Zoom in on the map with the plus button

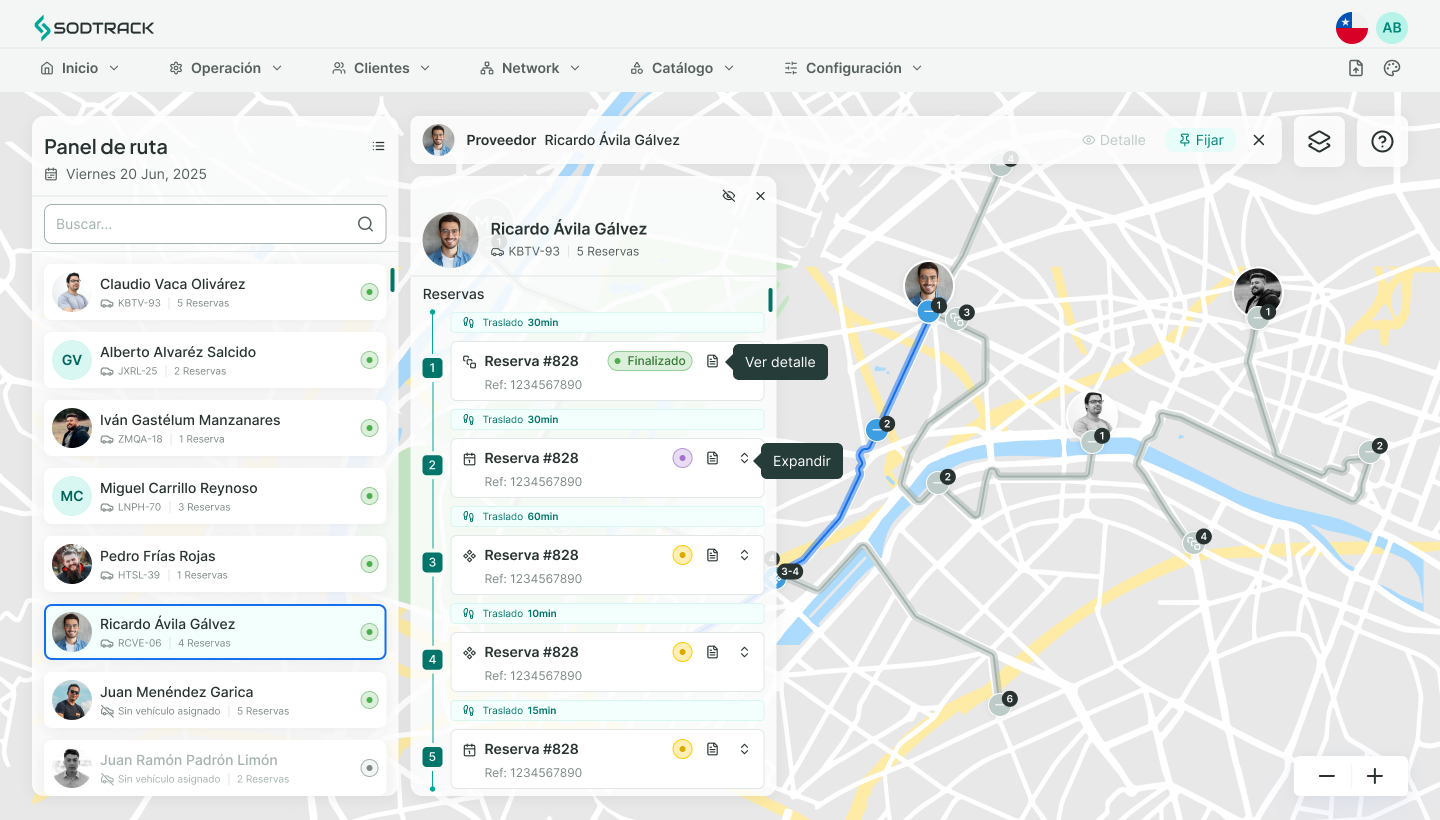(x=1375, y=776)
